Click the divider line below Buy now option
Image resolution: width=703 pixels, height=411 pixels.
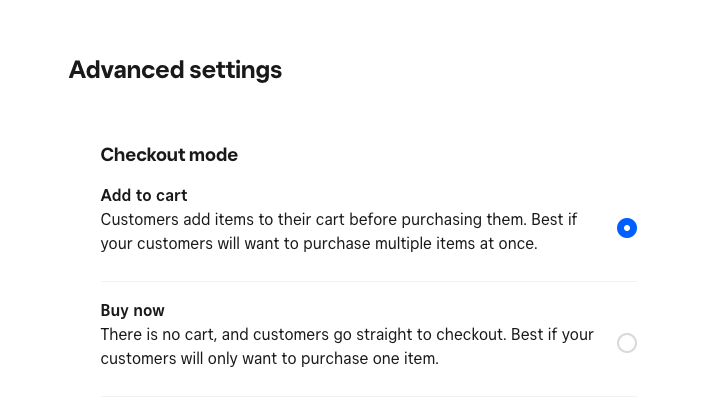pos(368,396)
